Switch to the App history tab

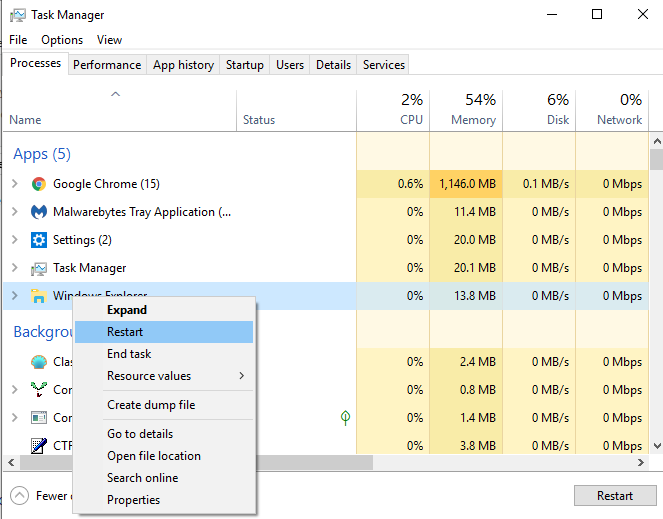(x=183, y=65)
